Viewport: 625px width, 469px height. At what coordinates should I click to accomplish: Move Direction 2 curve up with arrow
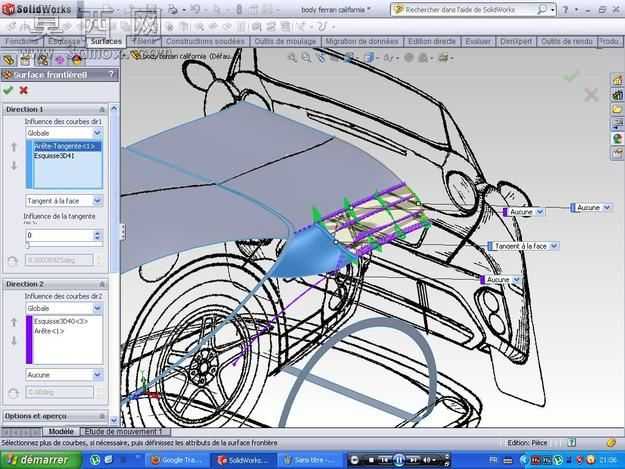click(14, 322)
